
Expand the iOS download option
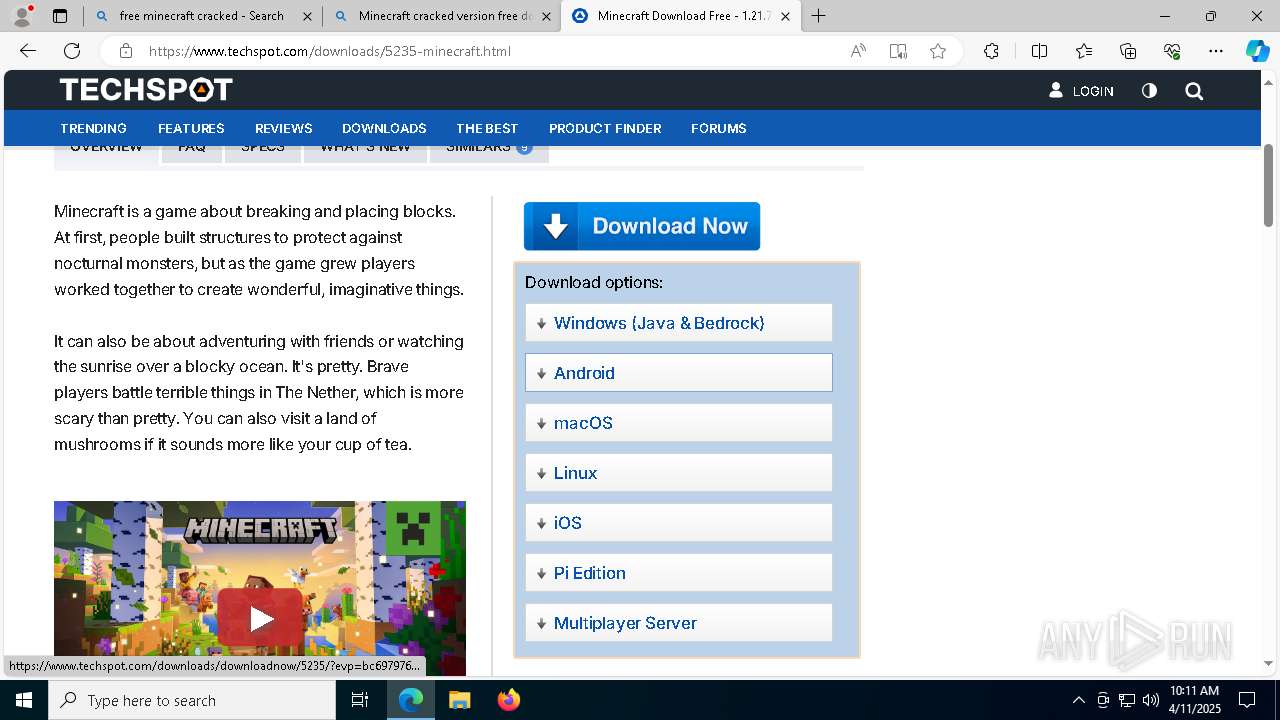coord(679,523)
